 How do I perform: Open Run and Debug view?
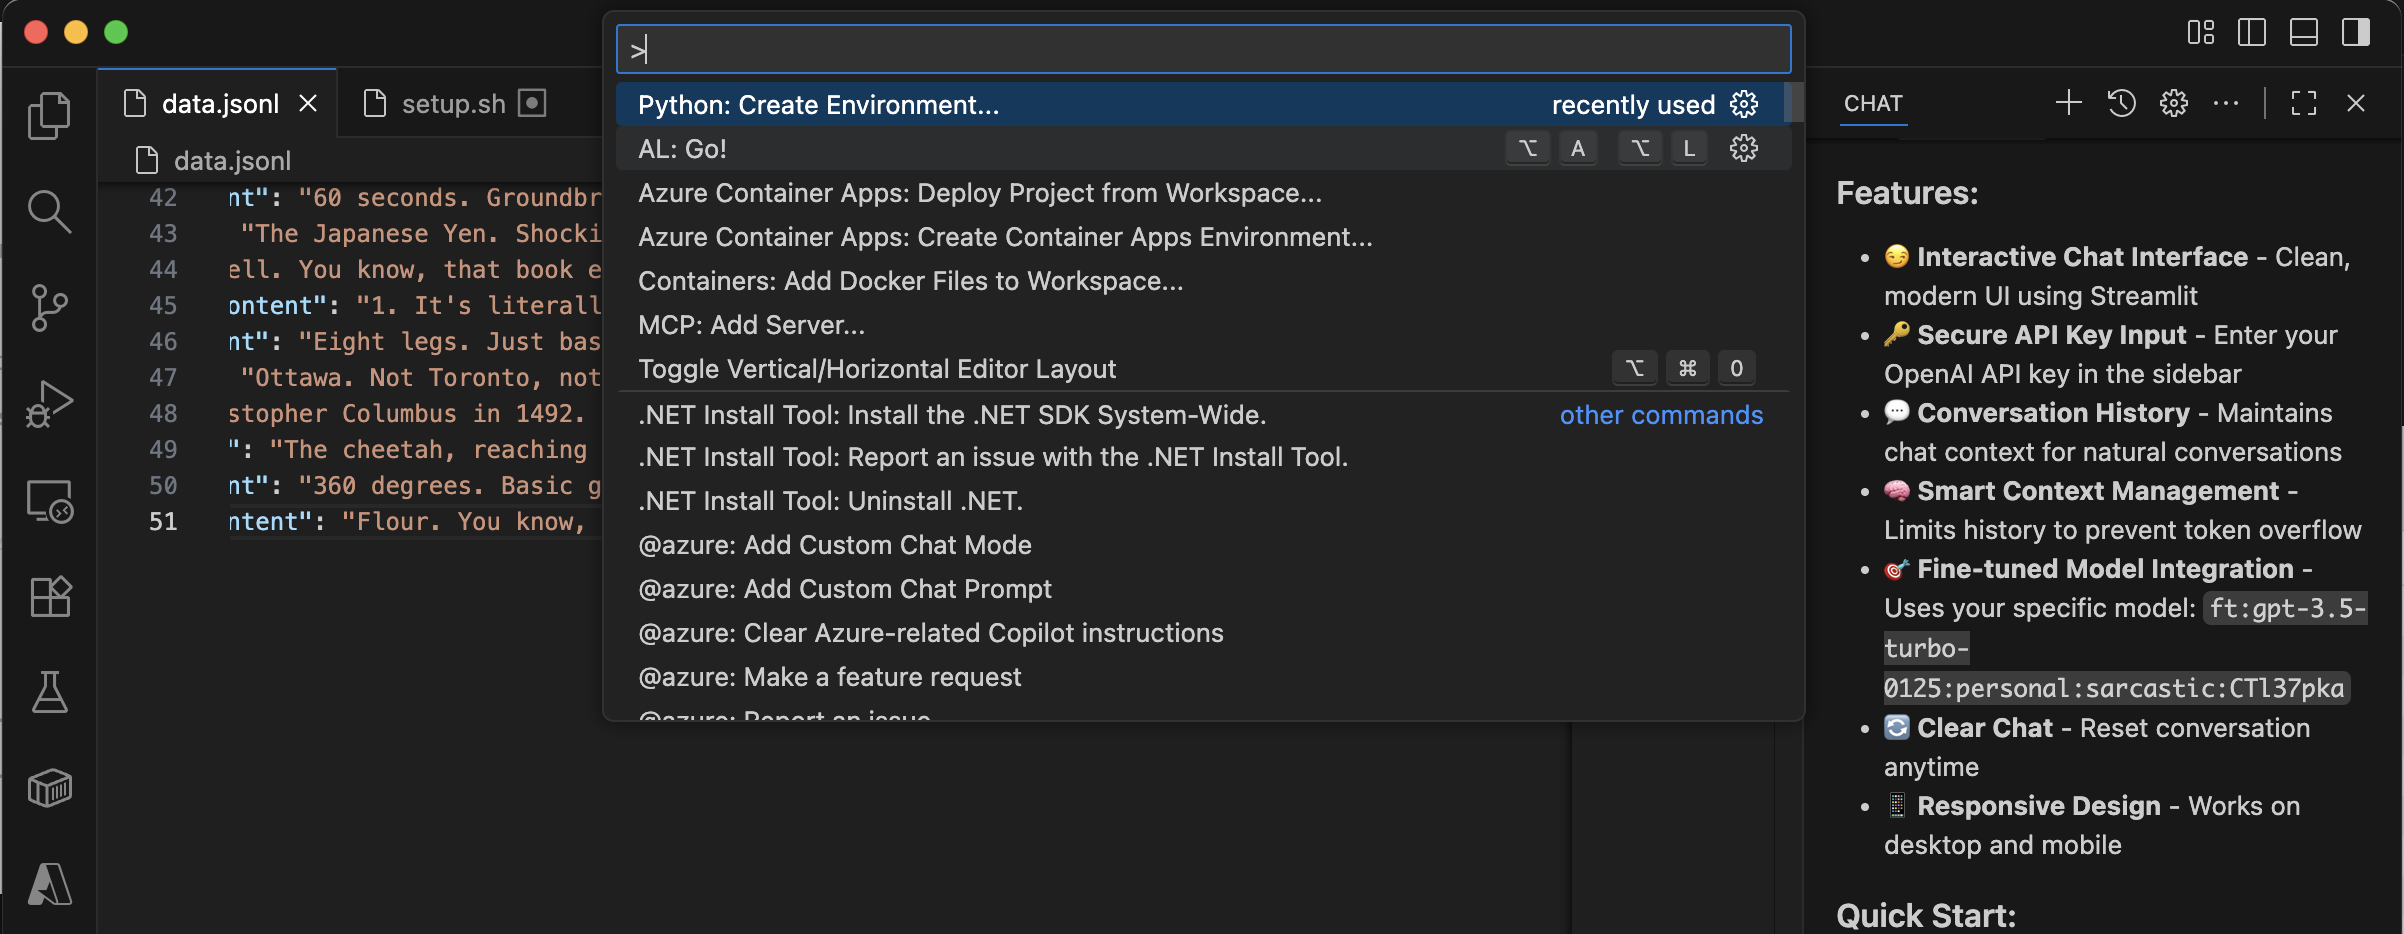click(49, 404)
